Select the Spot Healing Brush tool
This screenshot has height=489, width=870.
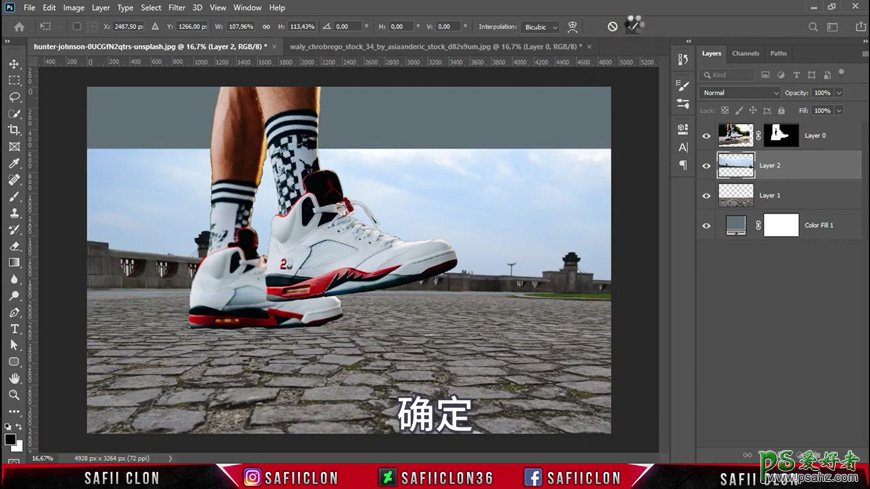[x=14, y=180]
